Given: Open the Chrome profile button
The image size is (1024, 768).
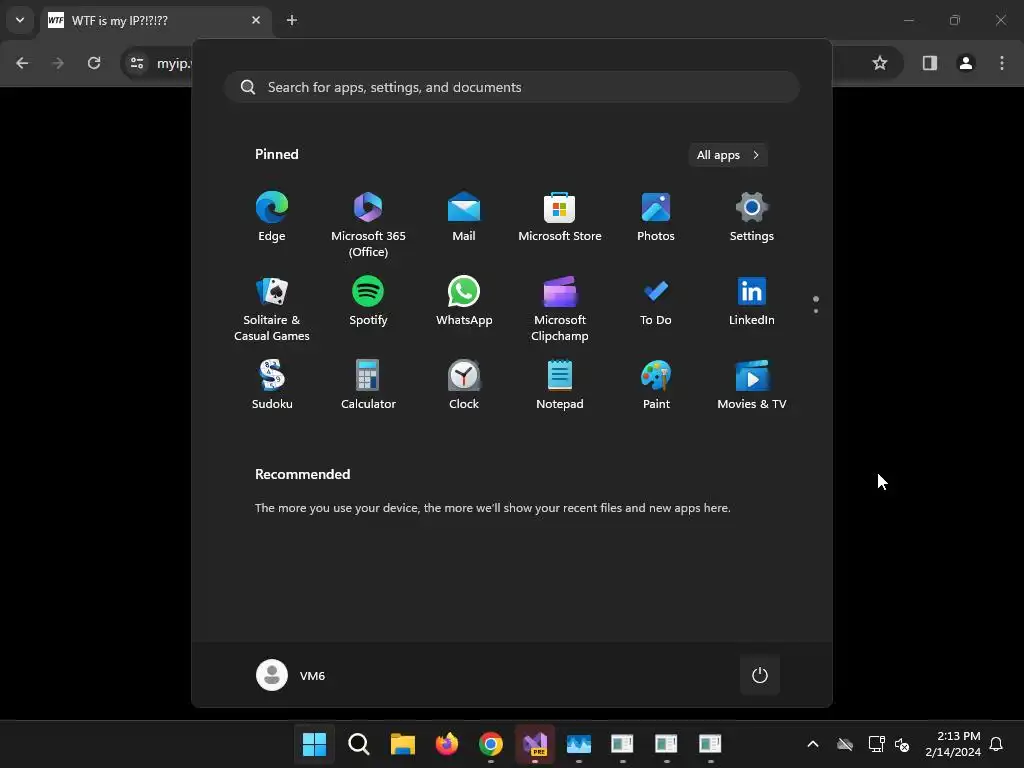Looking at the screenshot, I should [x=966, y=63].
